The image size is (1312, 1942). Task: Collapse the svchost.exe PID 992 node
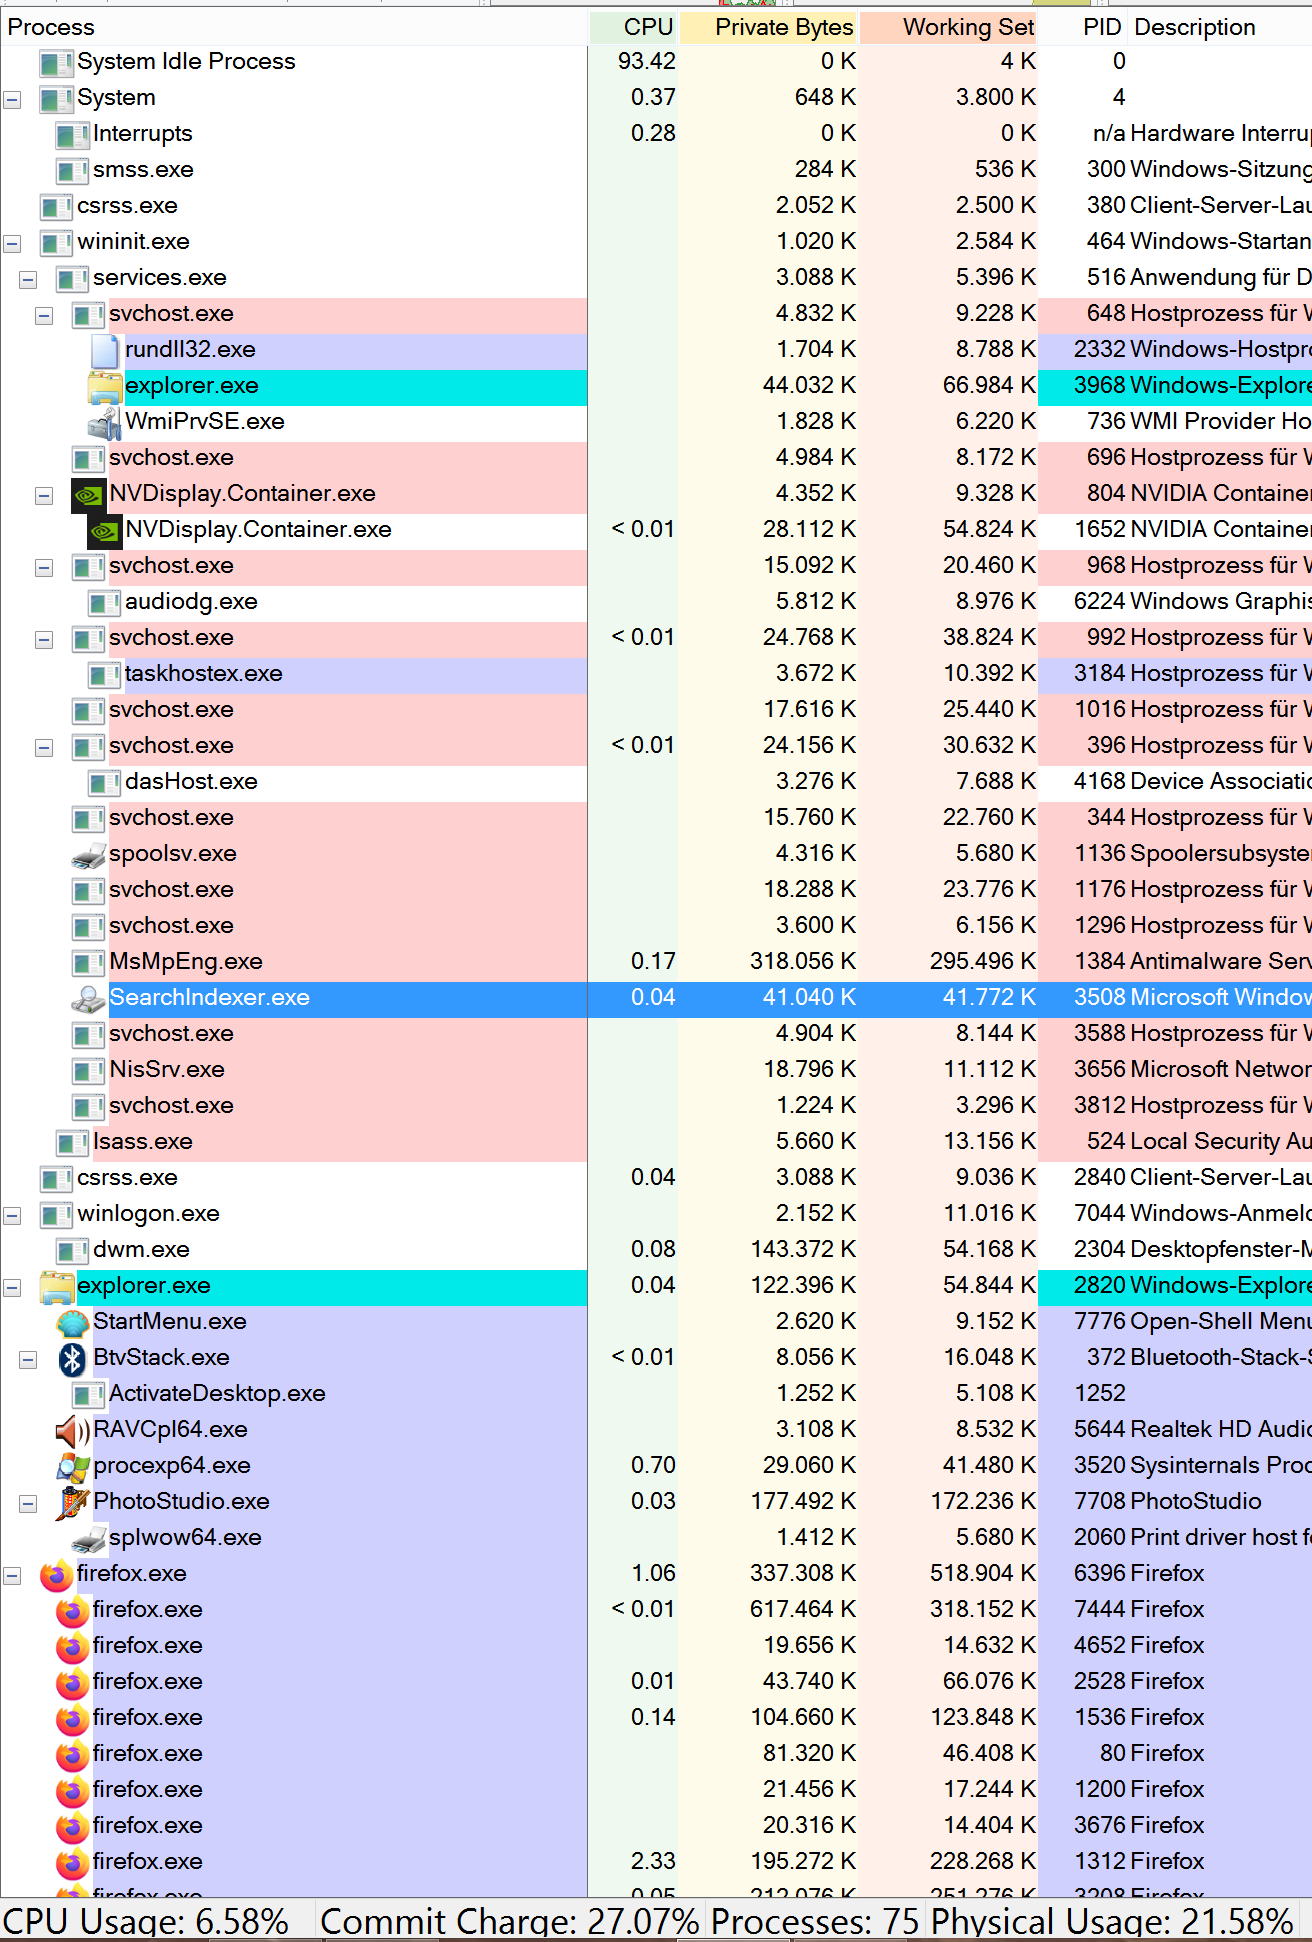[x=44, y=639]
